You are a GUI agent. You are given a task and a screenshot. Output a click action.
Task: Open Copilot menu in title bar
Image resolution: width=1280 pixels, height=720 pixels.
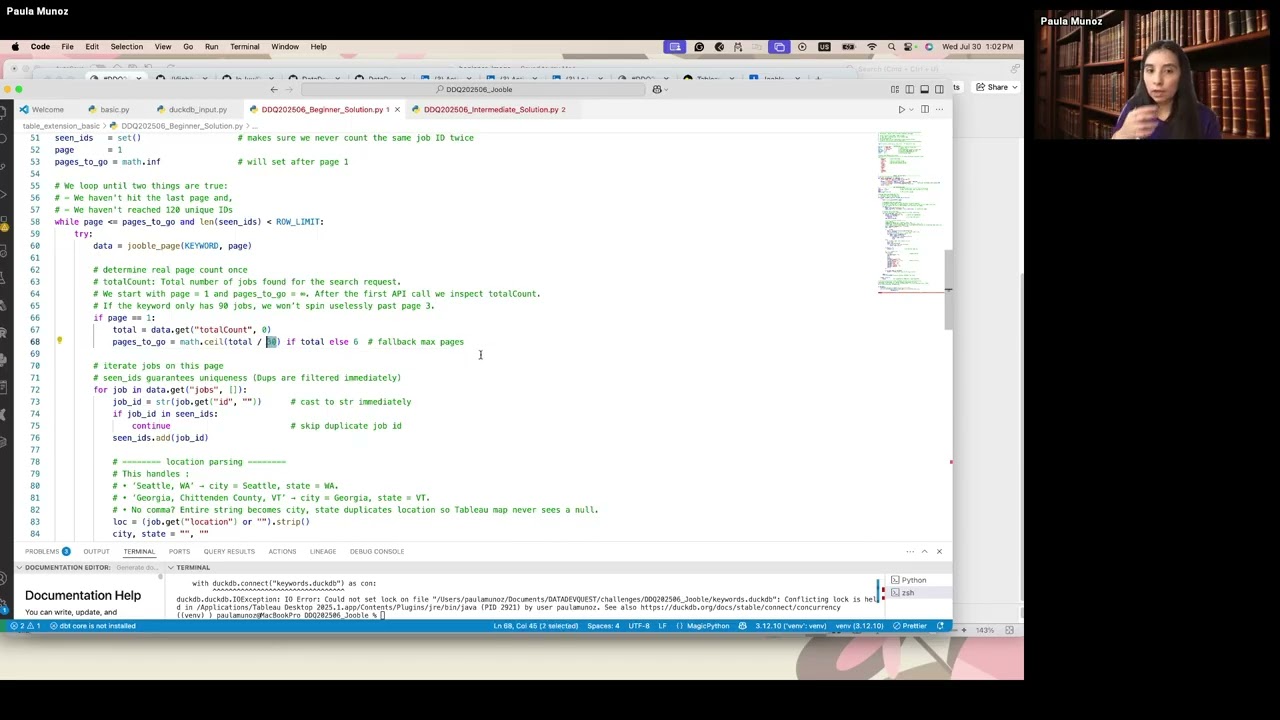[x=658, y=89]
